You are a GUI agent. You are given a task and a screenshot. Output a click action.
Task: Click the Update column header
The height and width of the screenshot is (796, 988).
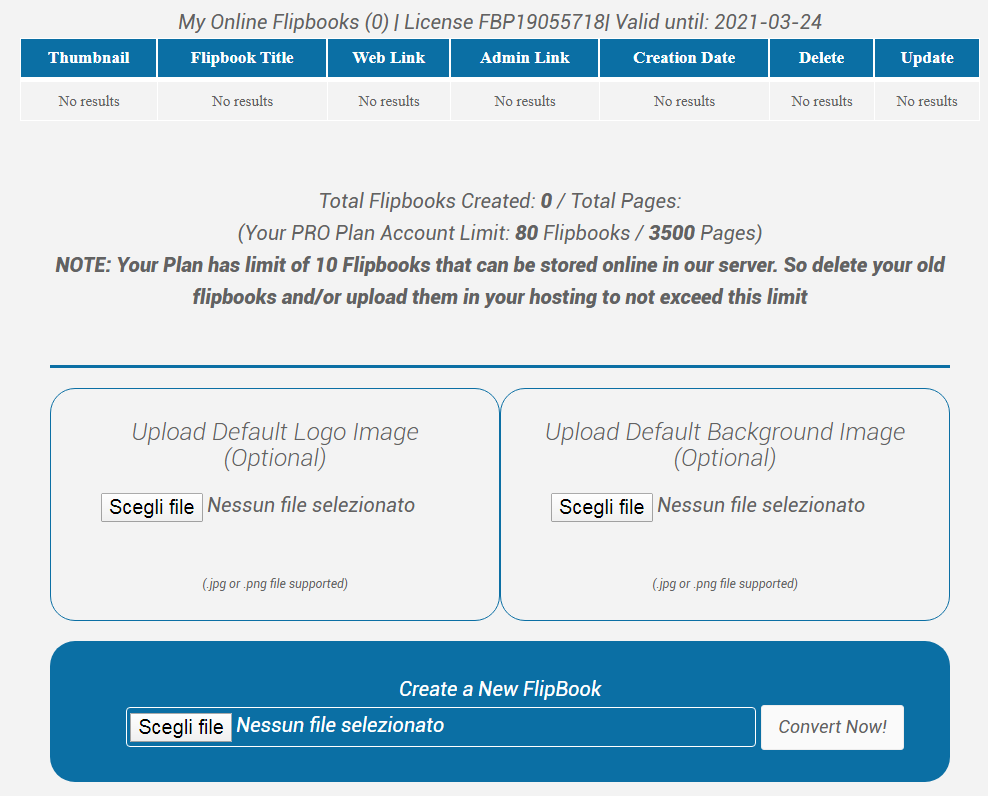click(x=926, y=58)
